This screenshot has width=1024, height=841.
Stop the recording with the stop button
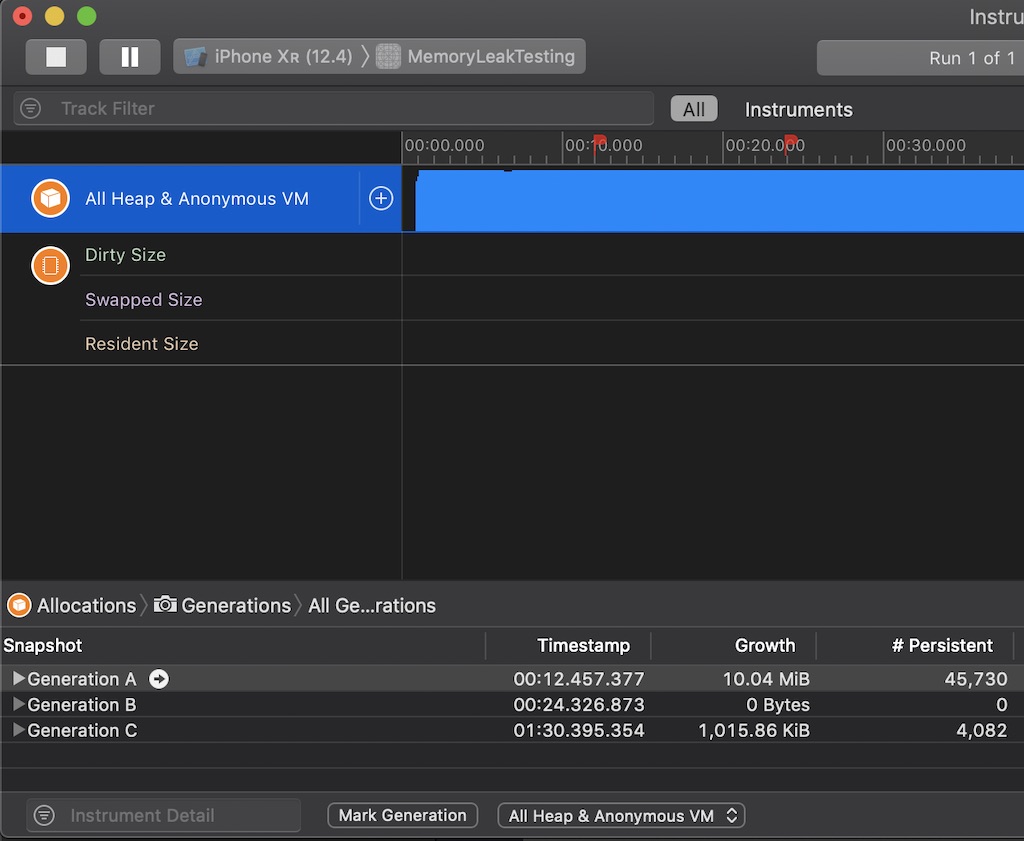56,57
